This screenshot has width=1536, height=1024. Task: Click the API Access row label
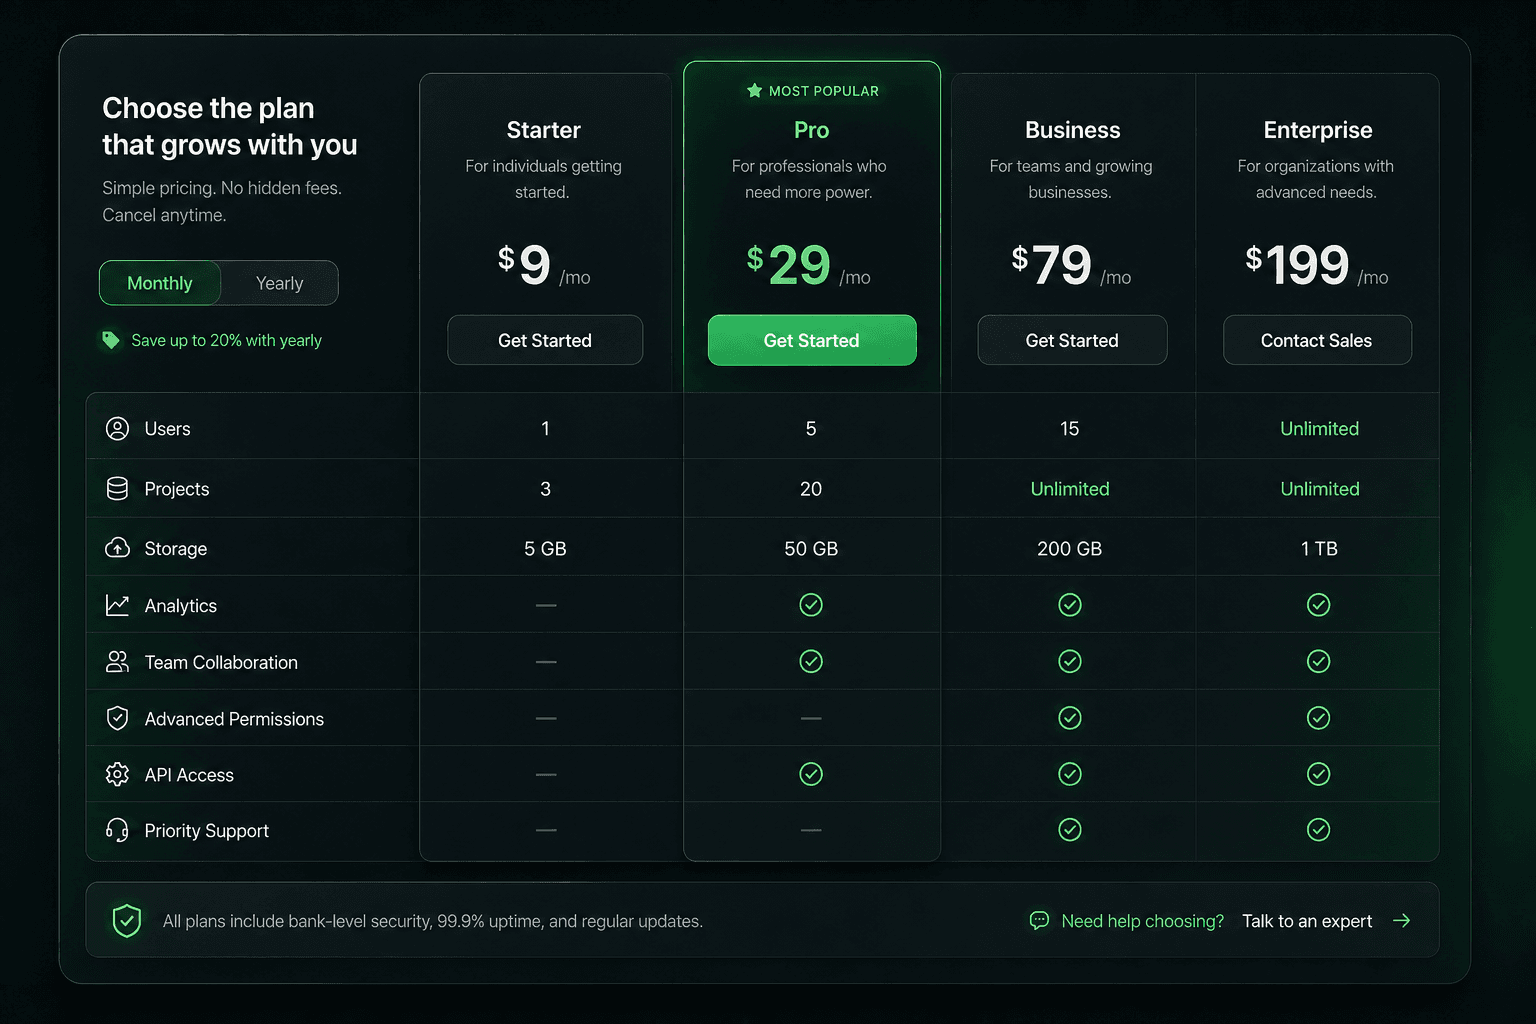pos(189,775)
